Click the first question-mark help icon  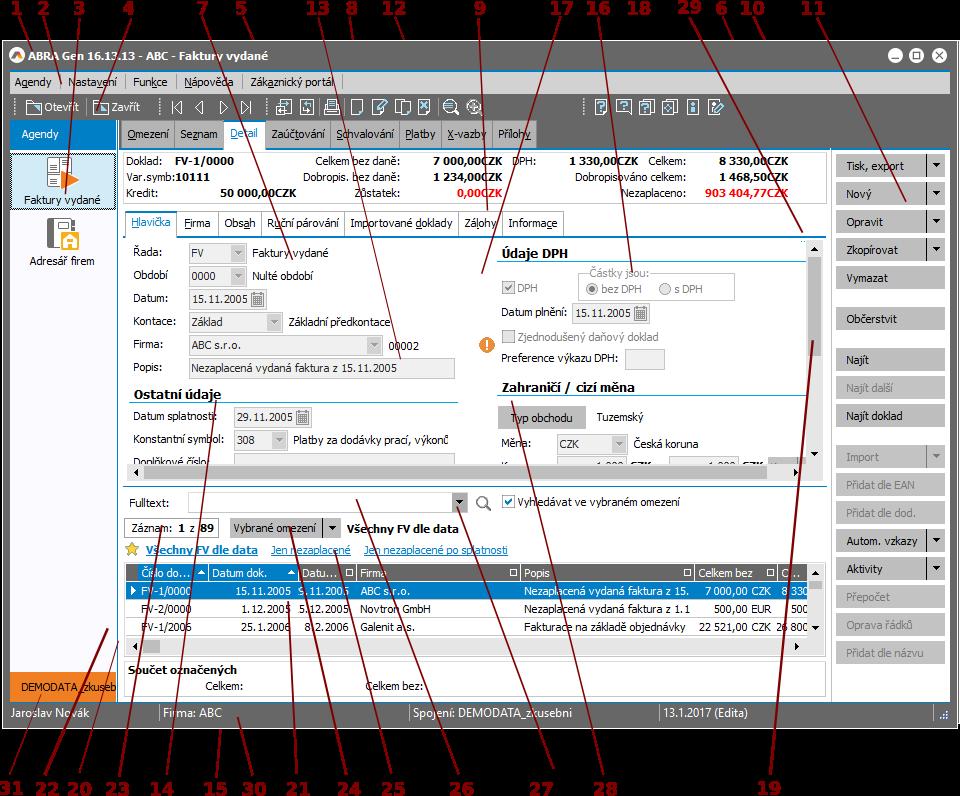pyautogui.click(x=601, y=108)
